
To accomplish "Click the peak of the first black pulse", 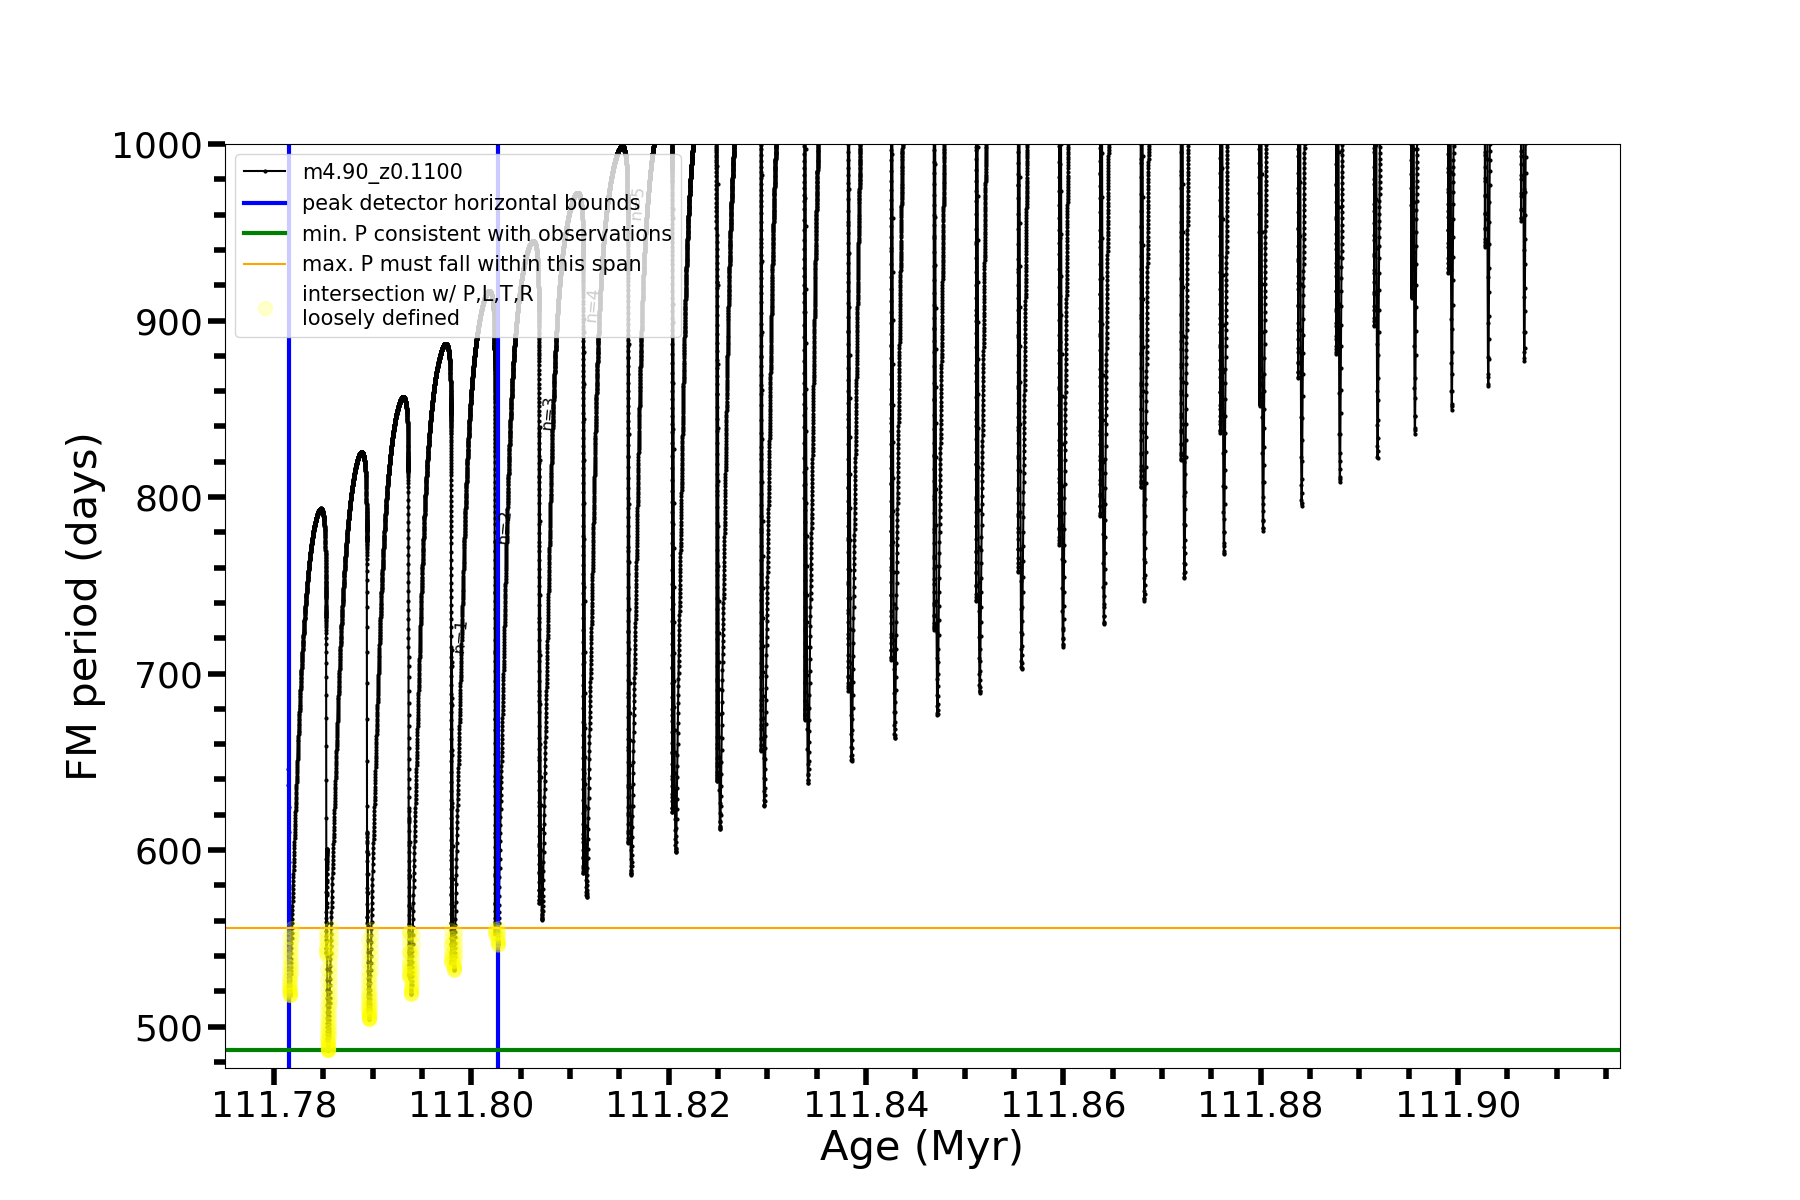I will click(320, 509).
